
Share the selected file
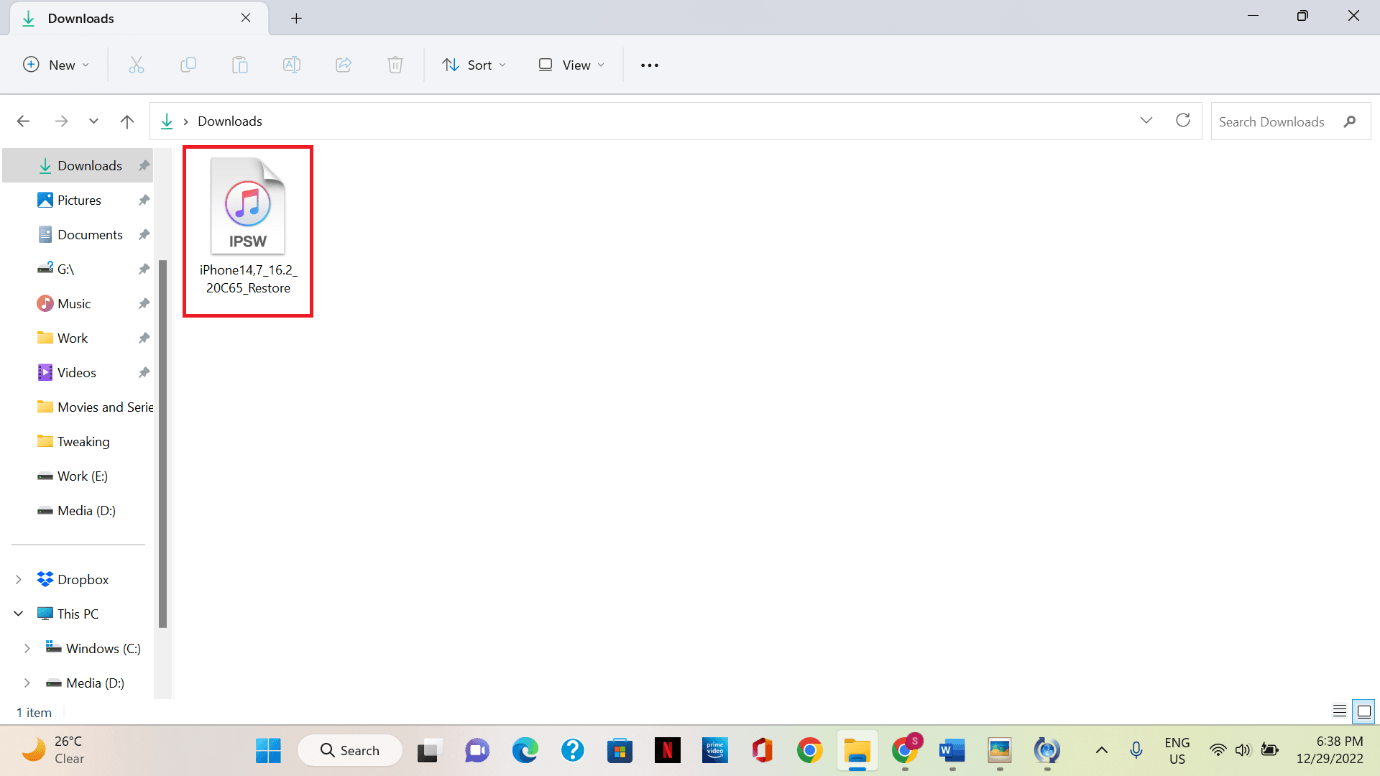pyautogui.click(x=343, y=64)
